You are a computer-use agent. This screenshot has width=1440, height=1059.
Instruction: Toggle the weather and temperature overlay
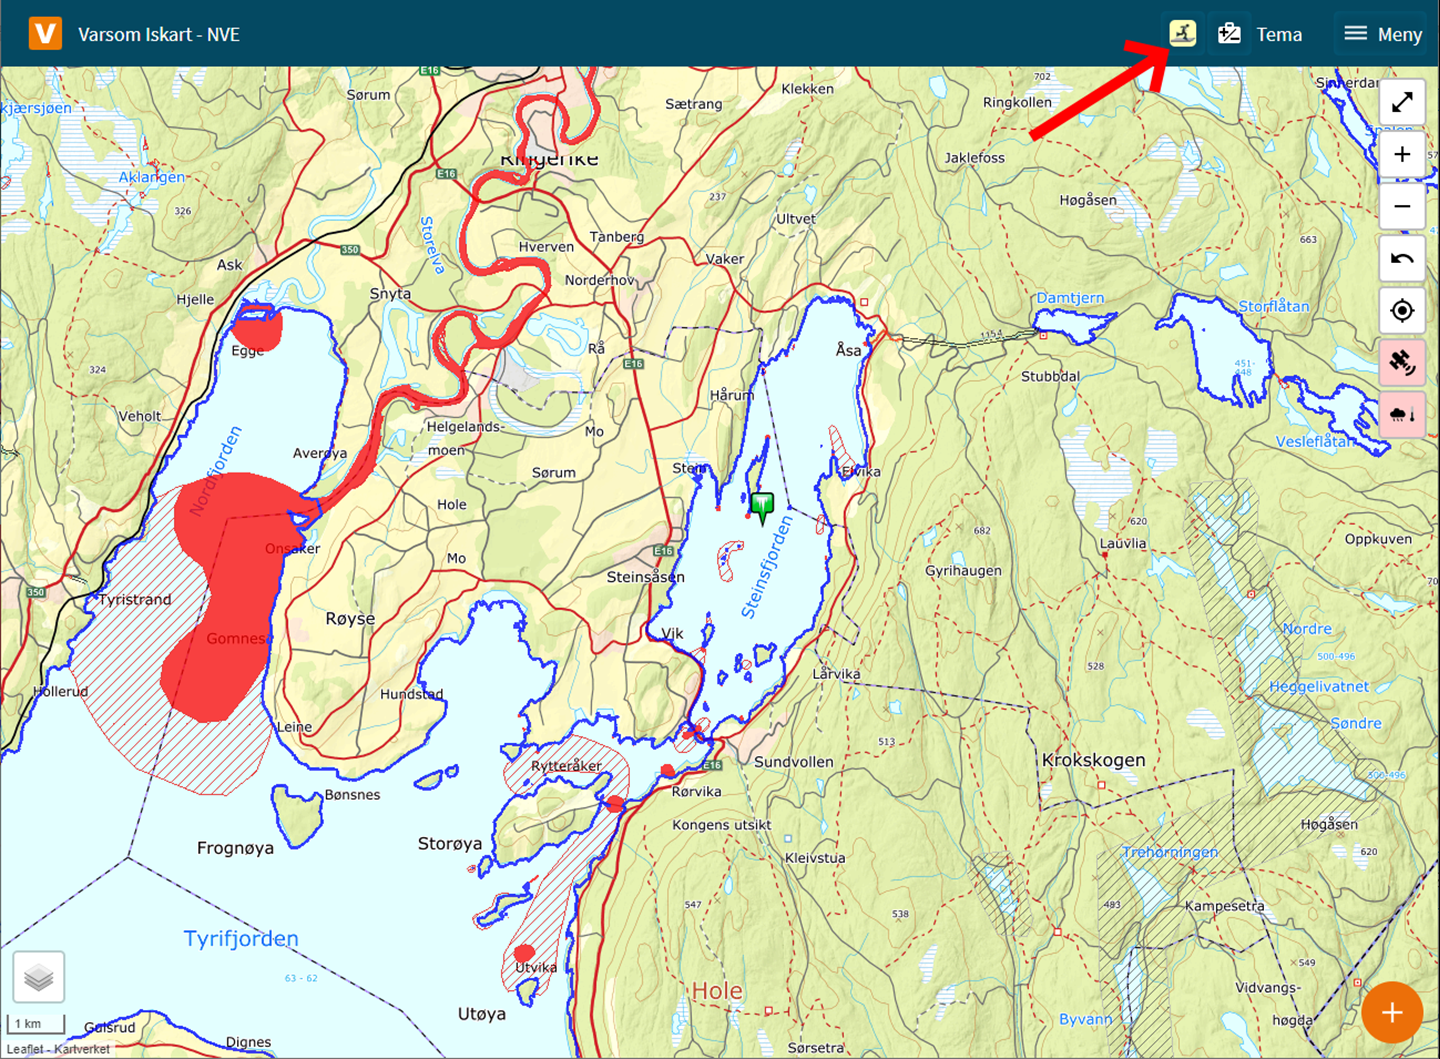pyautogui.click(x=1402, y=415)
